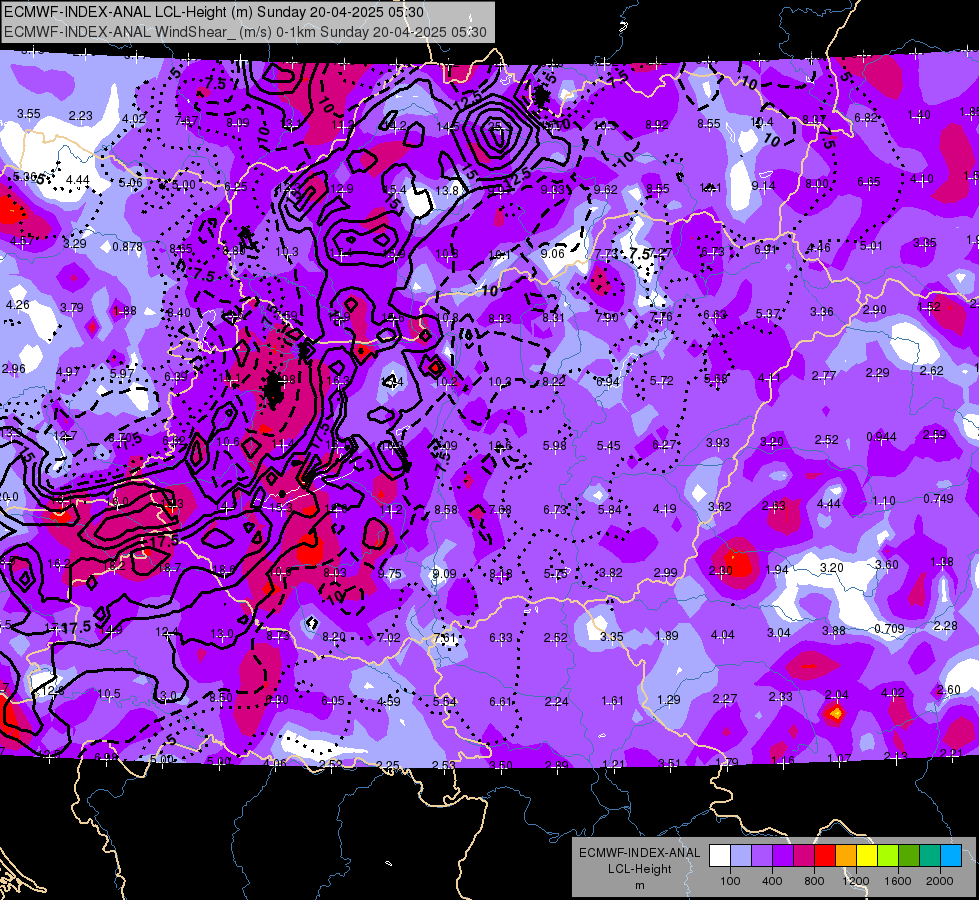Viewport: 979px width, 900px height.
Task: Click the WindShear 0-1km header line
Action: pyautogui.click(x=245, y=32)
